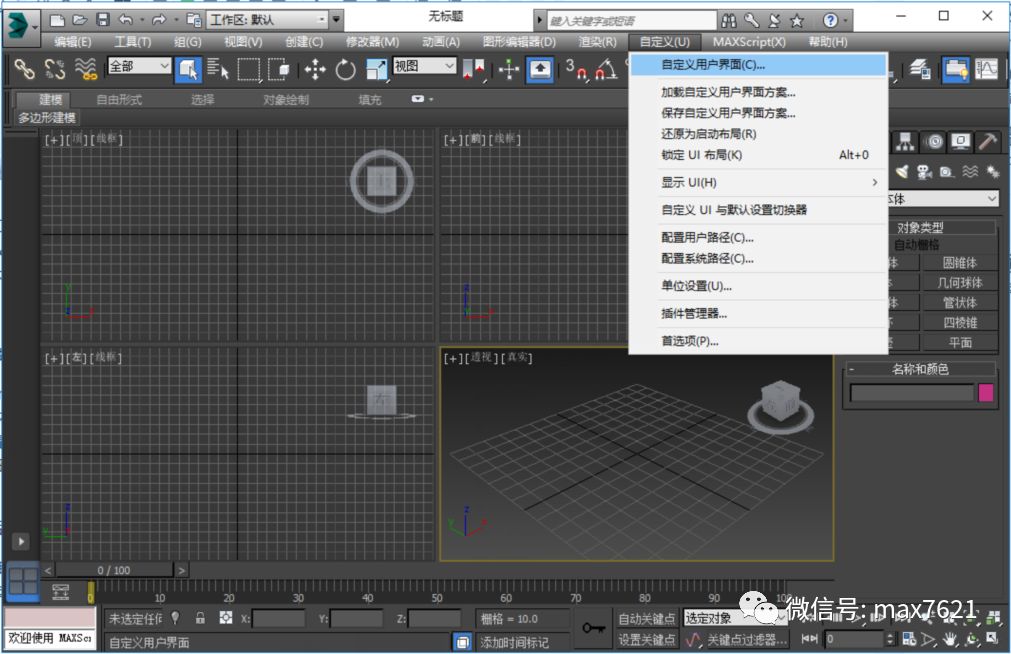This screenshot has width=1011, height=654.
Task: Select the Select and Move arrows tool
Action: (x=315, y=69)
